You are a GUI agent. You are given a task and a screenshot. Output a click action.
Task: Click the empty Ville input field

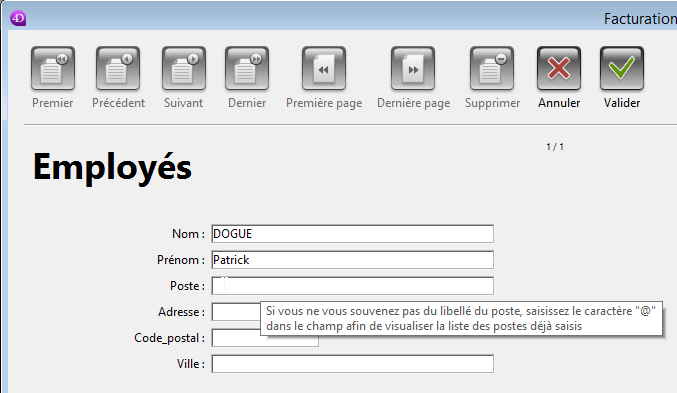pos(352,364)
